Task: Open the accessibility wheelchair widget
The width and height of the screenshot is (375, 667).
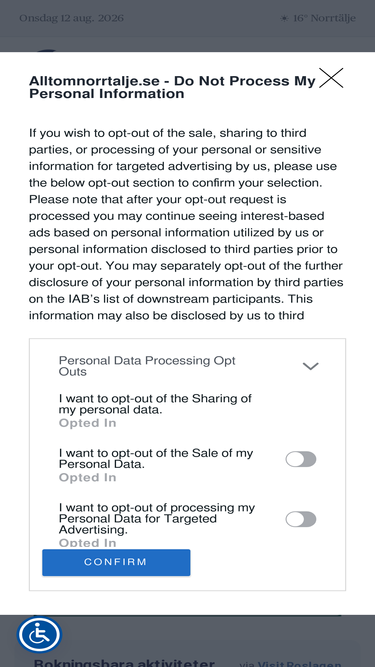Action: pos(39,635)
